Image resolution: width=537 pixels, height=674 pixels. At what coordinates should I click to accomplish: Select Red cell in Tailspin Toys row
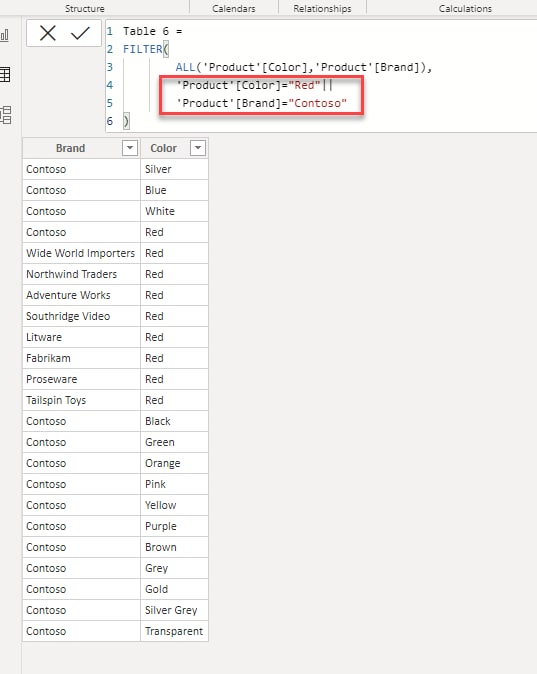tap(174, 401)
